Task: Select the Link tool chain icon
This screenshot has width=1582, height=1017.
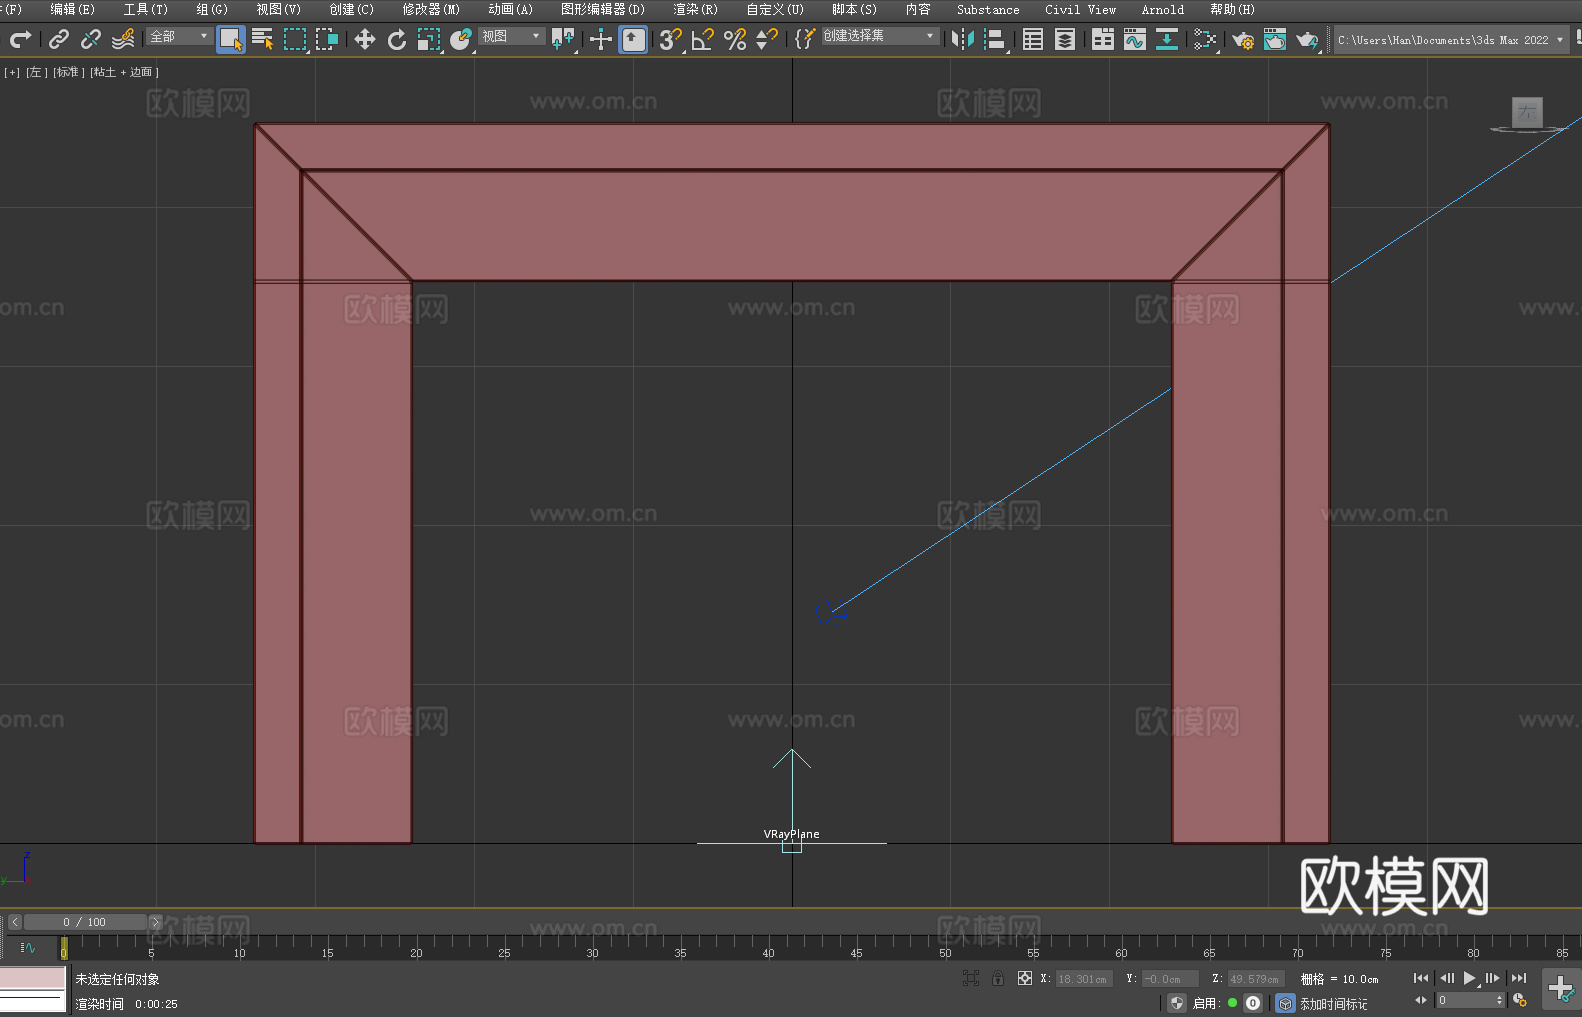Action: 59,39
